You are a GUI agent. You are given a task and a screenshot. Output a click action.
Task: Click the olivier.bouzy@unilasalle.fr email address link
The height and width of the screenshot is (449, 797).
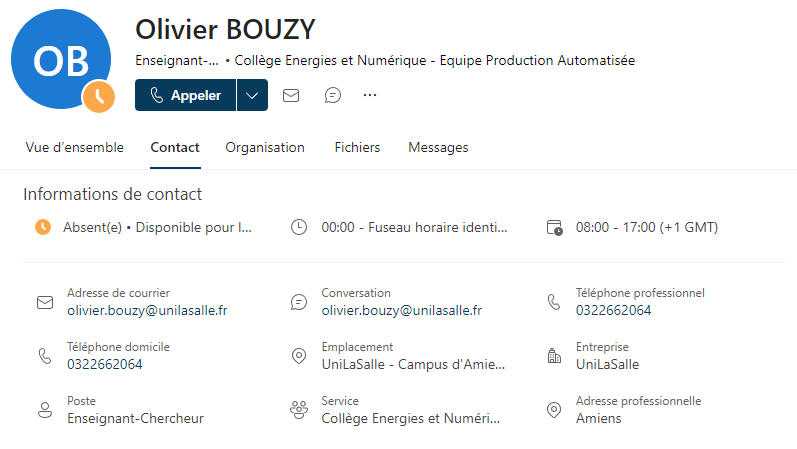click(147, 310)
